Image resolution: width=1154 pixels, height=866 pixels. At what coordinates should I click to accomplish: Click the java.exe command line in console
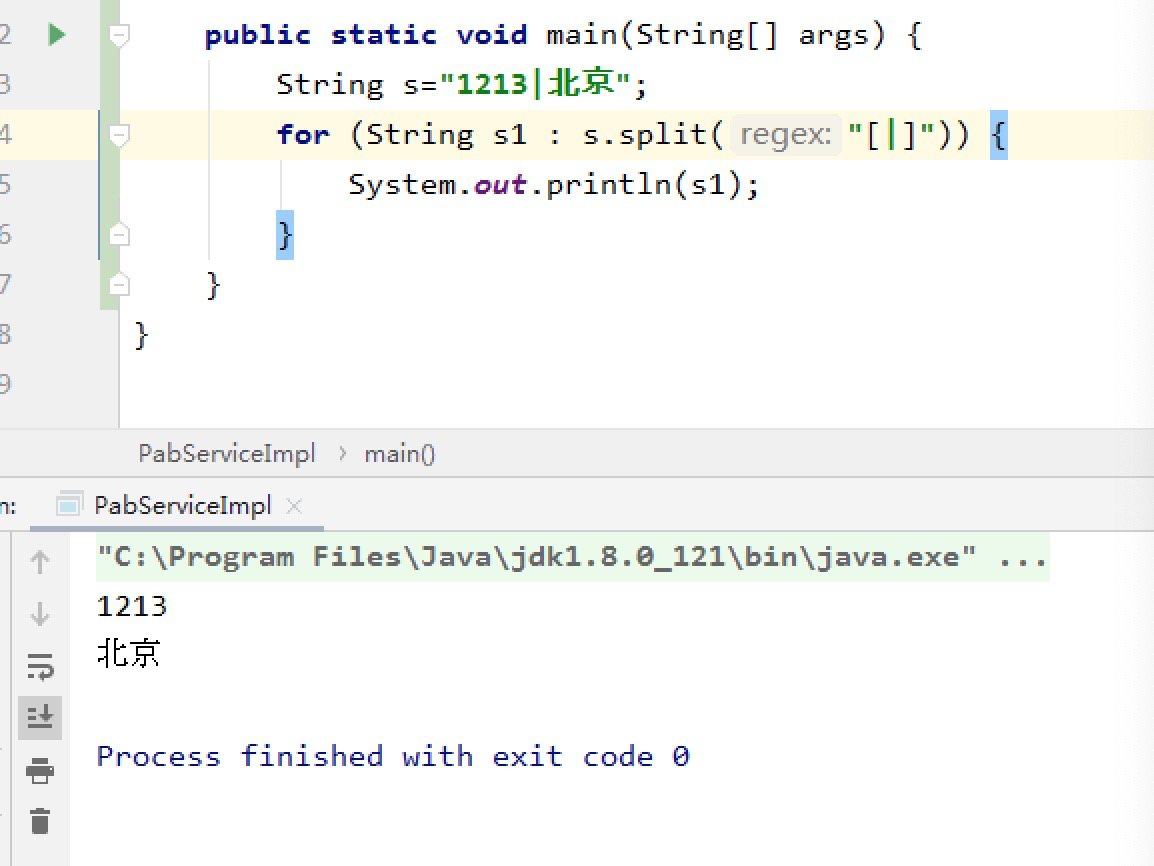(573, 557)
